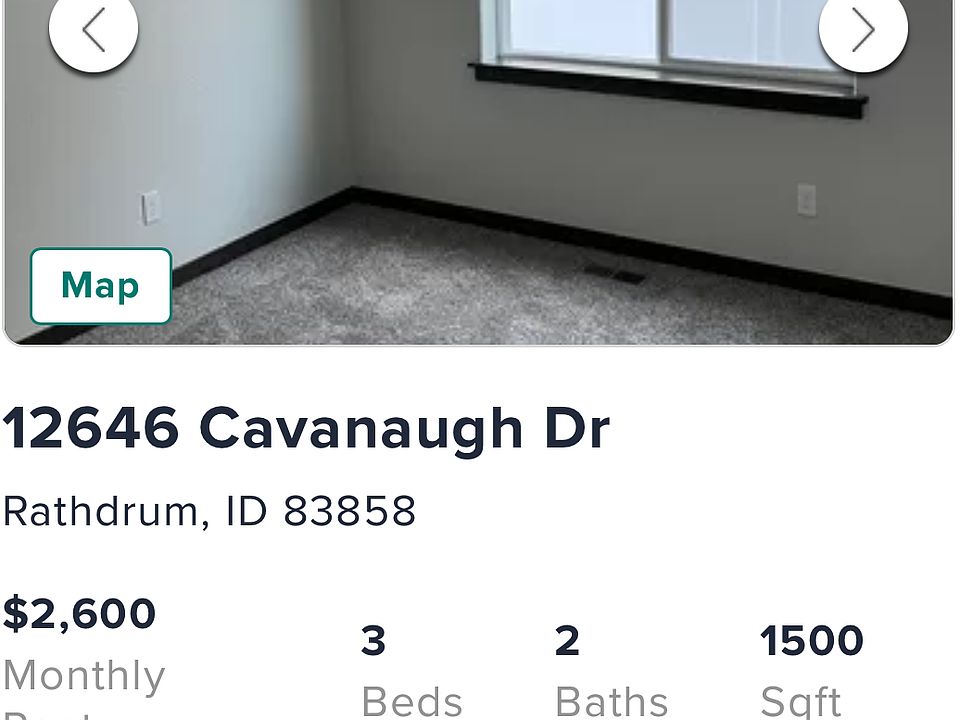Image resolution: width=960 pixels, height=720 pixels.
Task: Click the left wall outlet in photo
Action: click(x=150, y=207)
